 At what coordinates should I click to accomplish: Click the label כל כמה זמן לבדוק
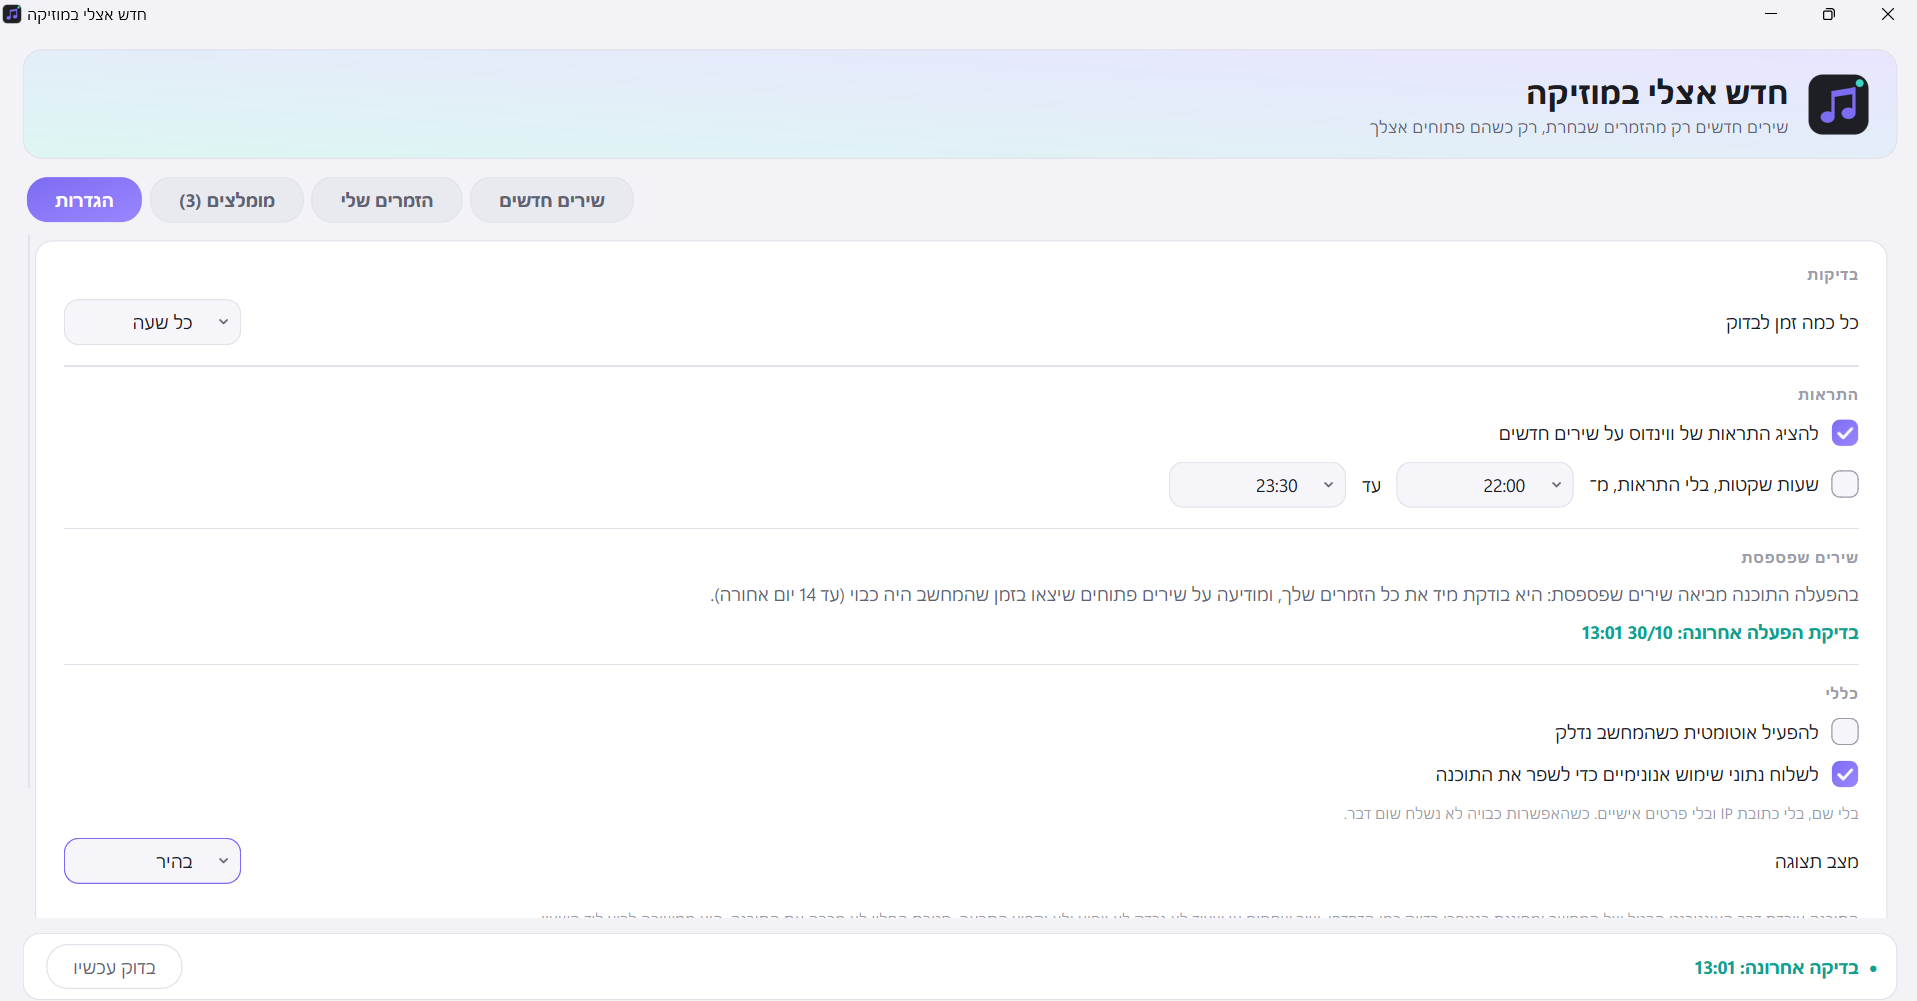click(x=1792, y=323)
